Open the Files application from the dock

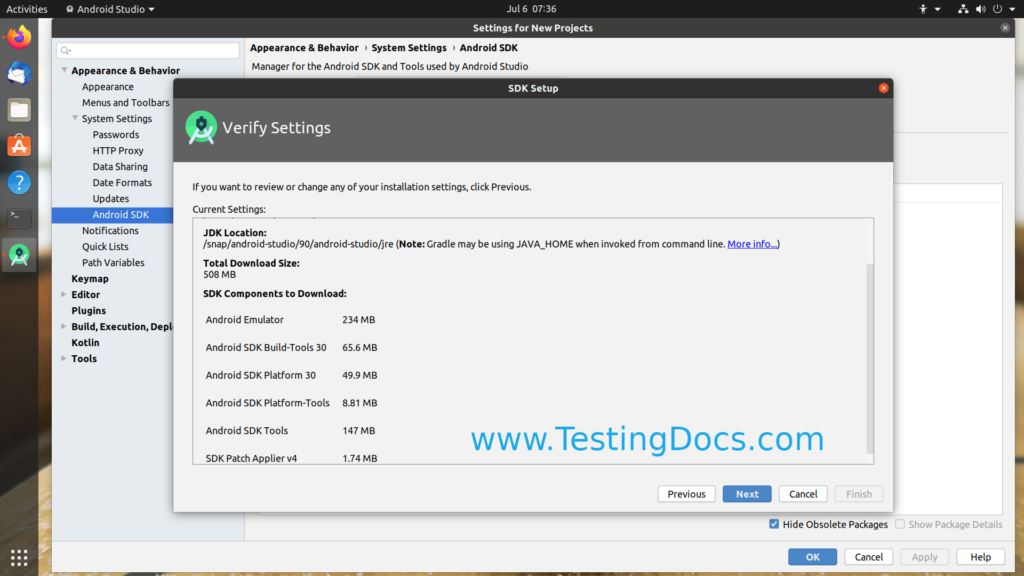(18, 109)
